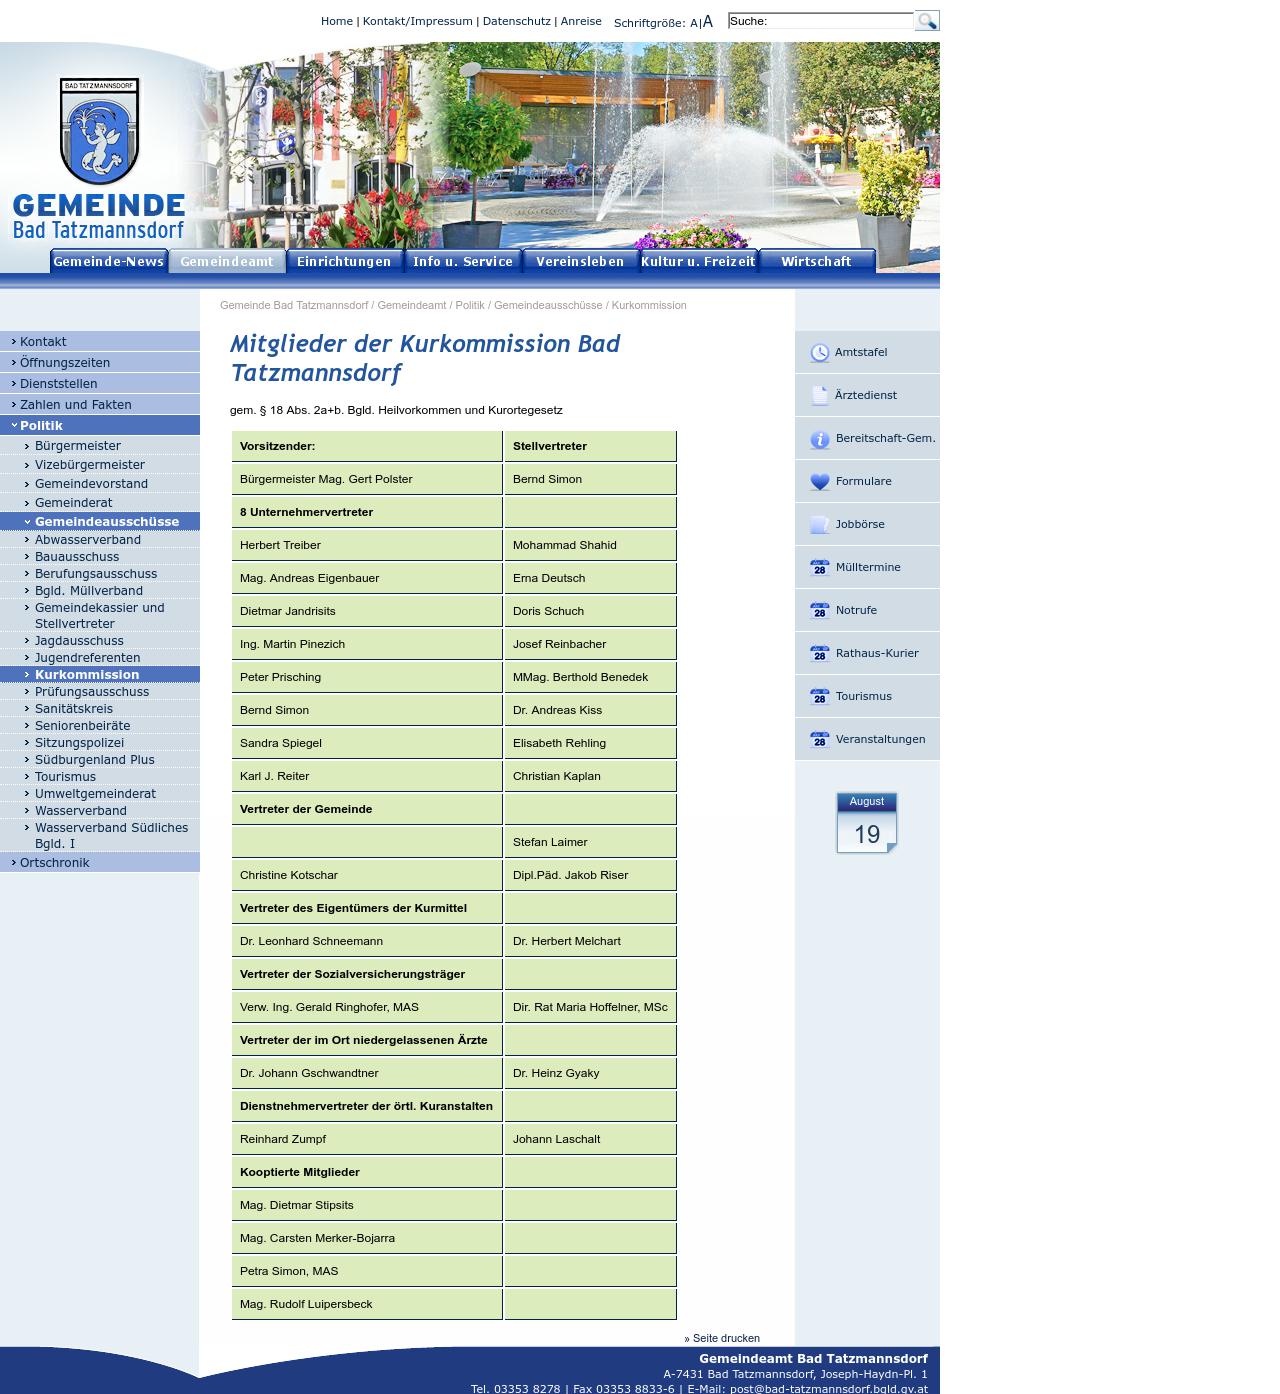Click the Mülltermine calendar icon
This screenshot has width=1280, height=1394.
click(820, 568)
